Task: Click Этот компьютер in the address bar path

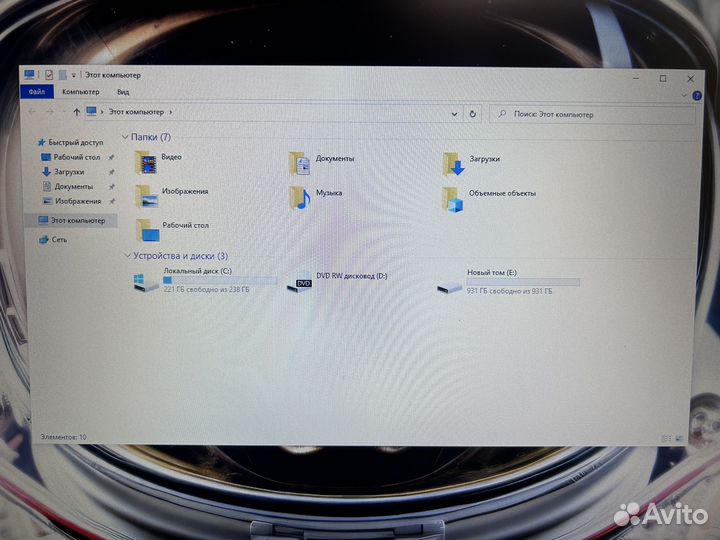Action: pos(136,112)
